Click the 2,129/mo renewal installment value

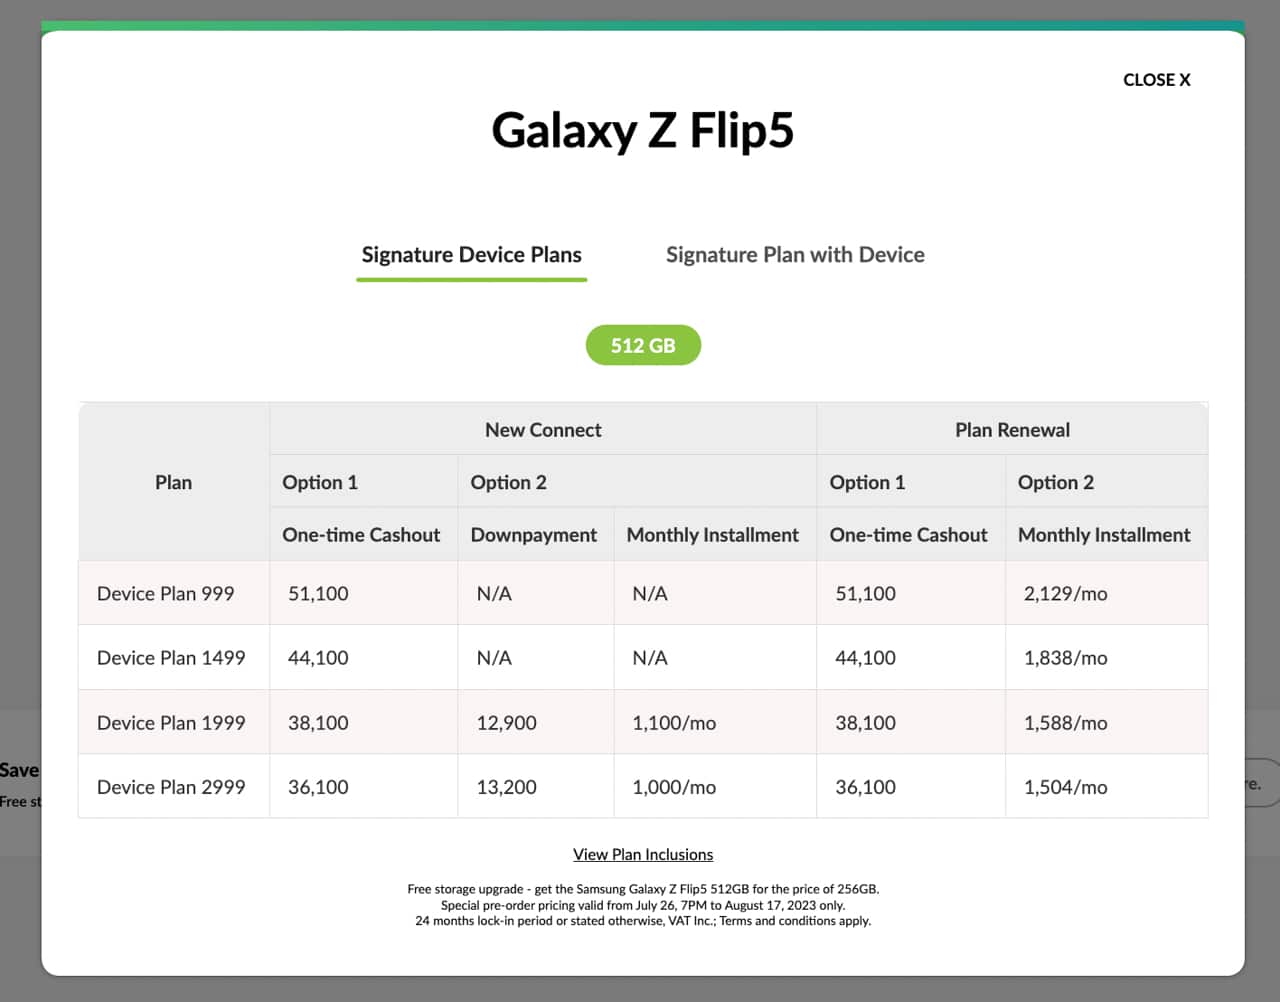coord(1065,593)
